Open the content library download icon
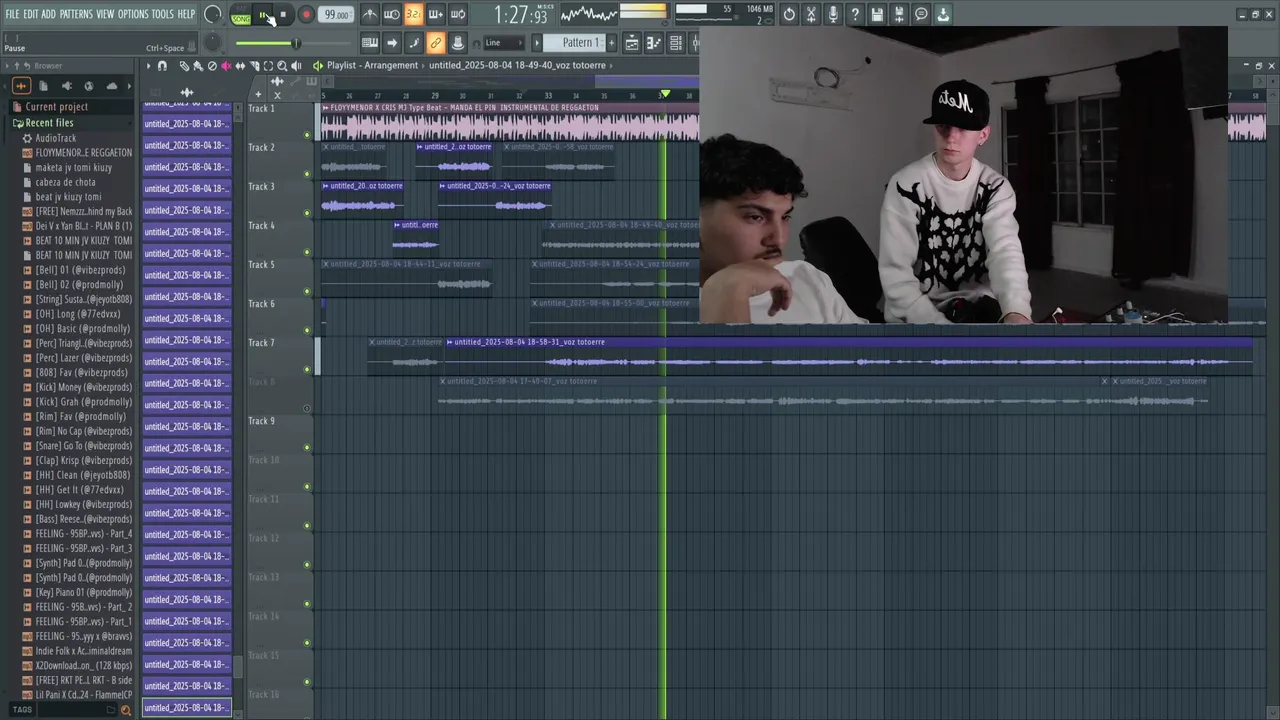1280x720 pixels. pyautogui.click(x=943, y=14)
